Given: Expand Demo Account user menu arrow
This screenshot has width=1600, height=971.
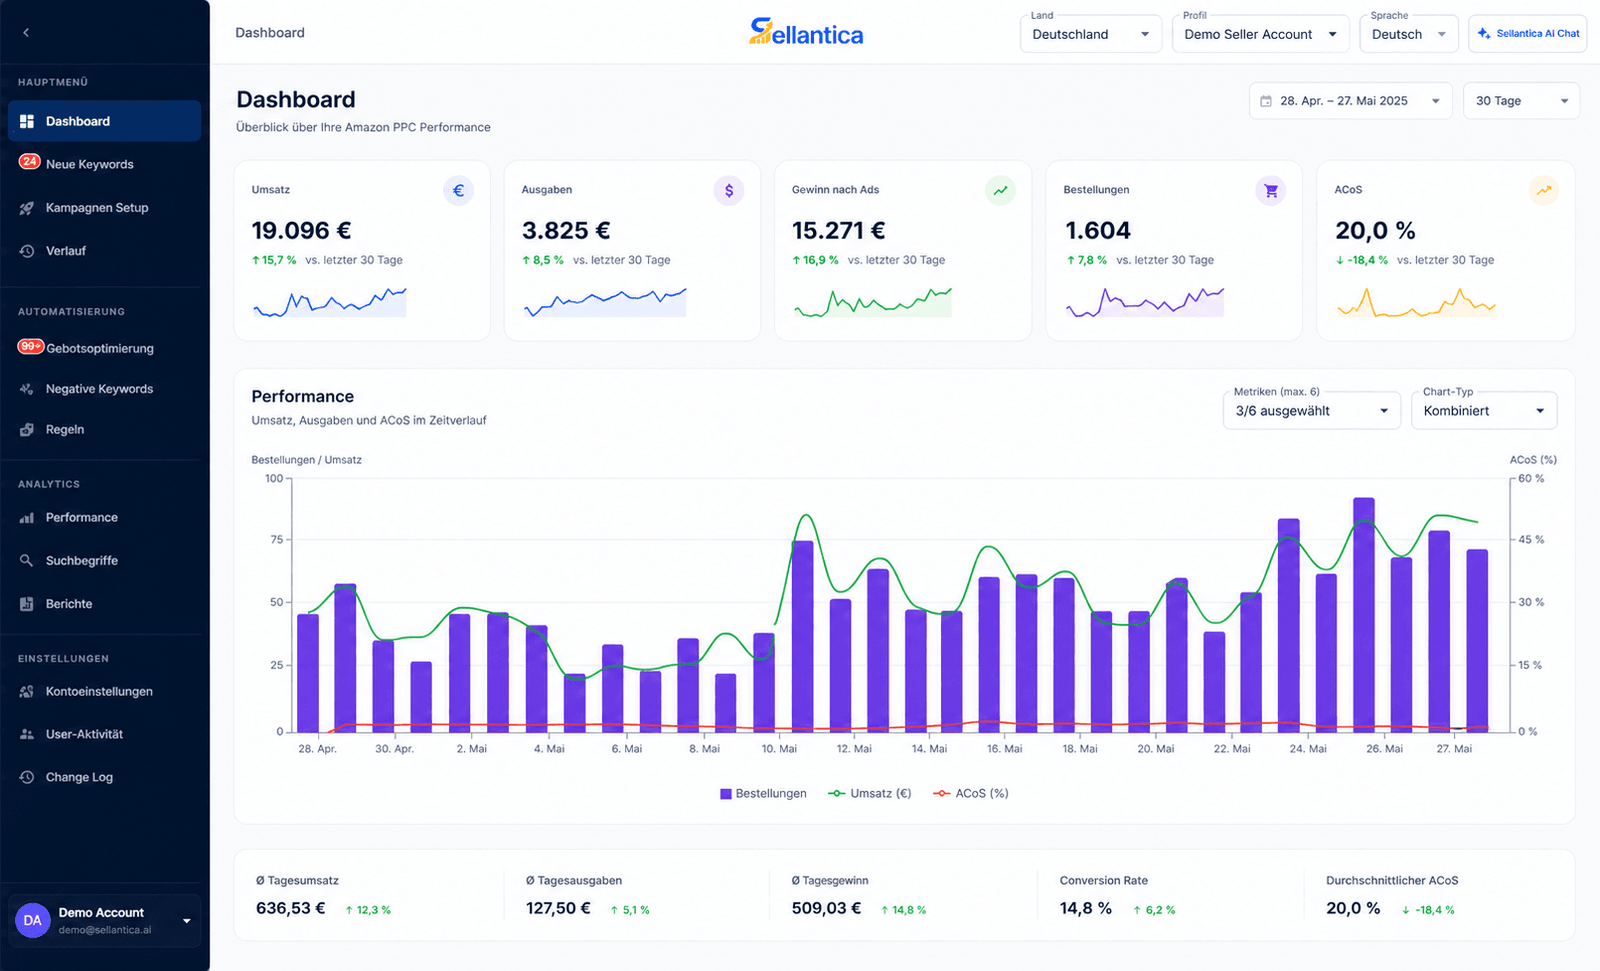Looking at the screenshot, I should [x=186, y=921].
